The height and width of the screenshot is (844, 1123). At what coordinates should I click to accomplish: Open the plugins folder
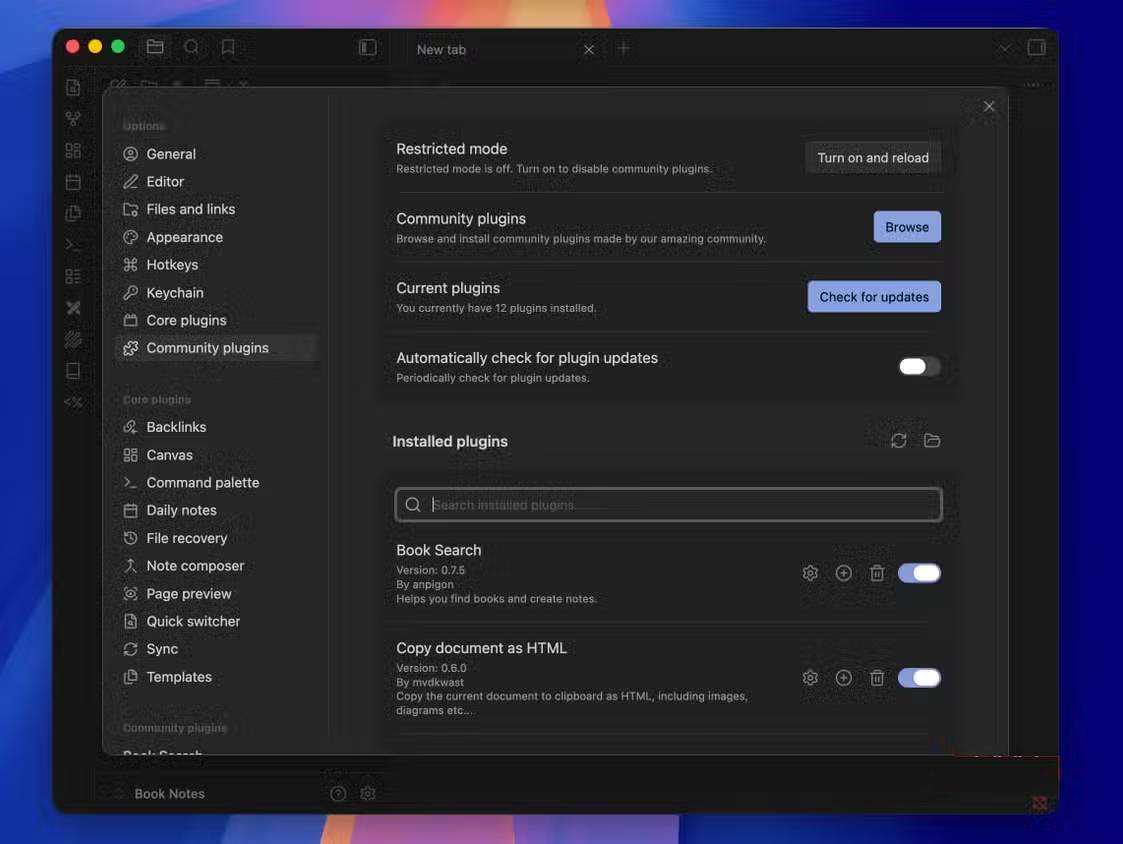pos(932,441)
